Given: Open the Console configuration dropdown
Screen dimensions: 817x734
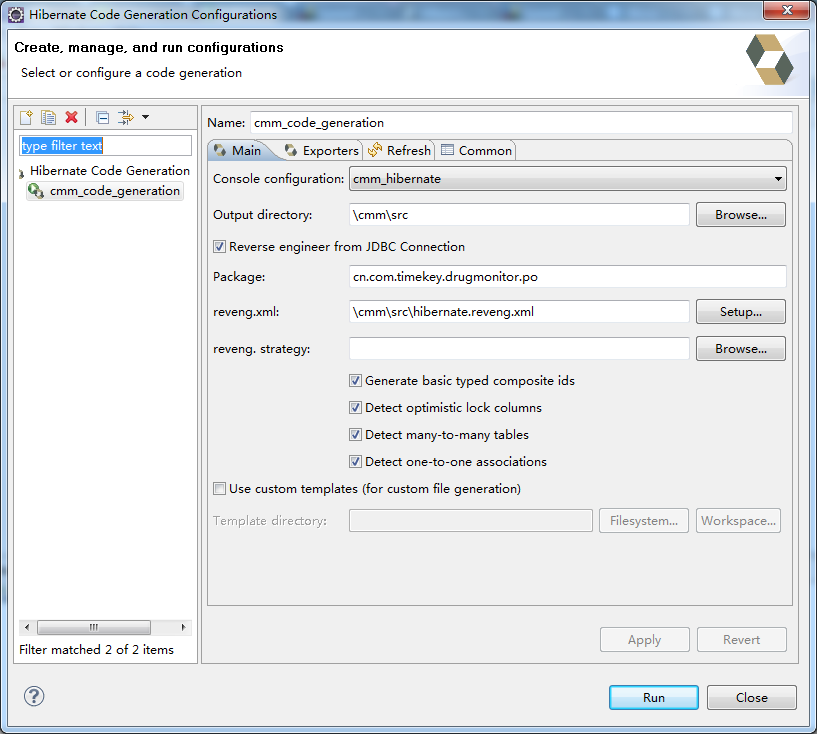Looking at the screenshot, I should [565, 179].
